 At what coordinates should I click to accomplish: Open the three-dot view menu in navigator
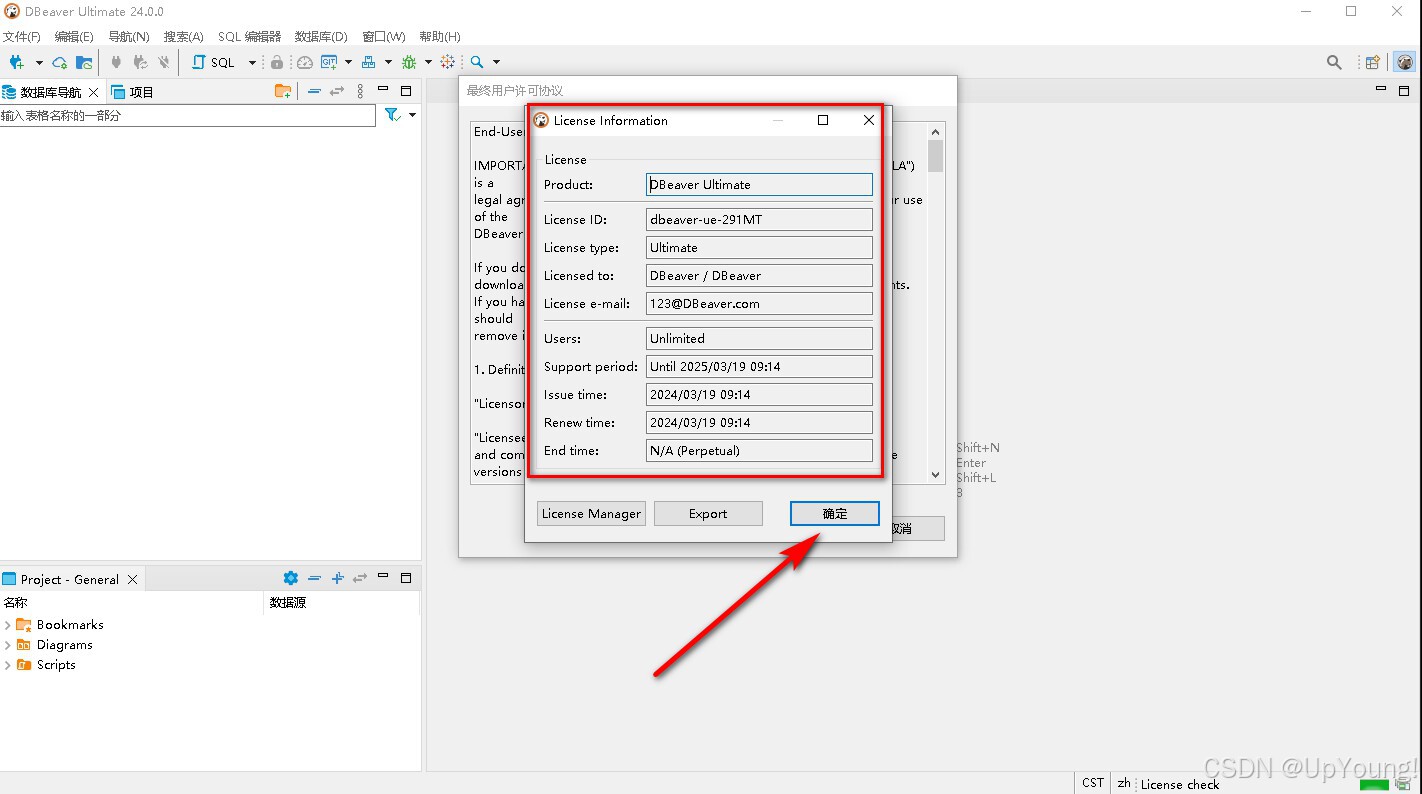pyautogui.click(x=360, y=91)
